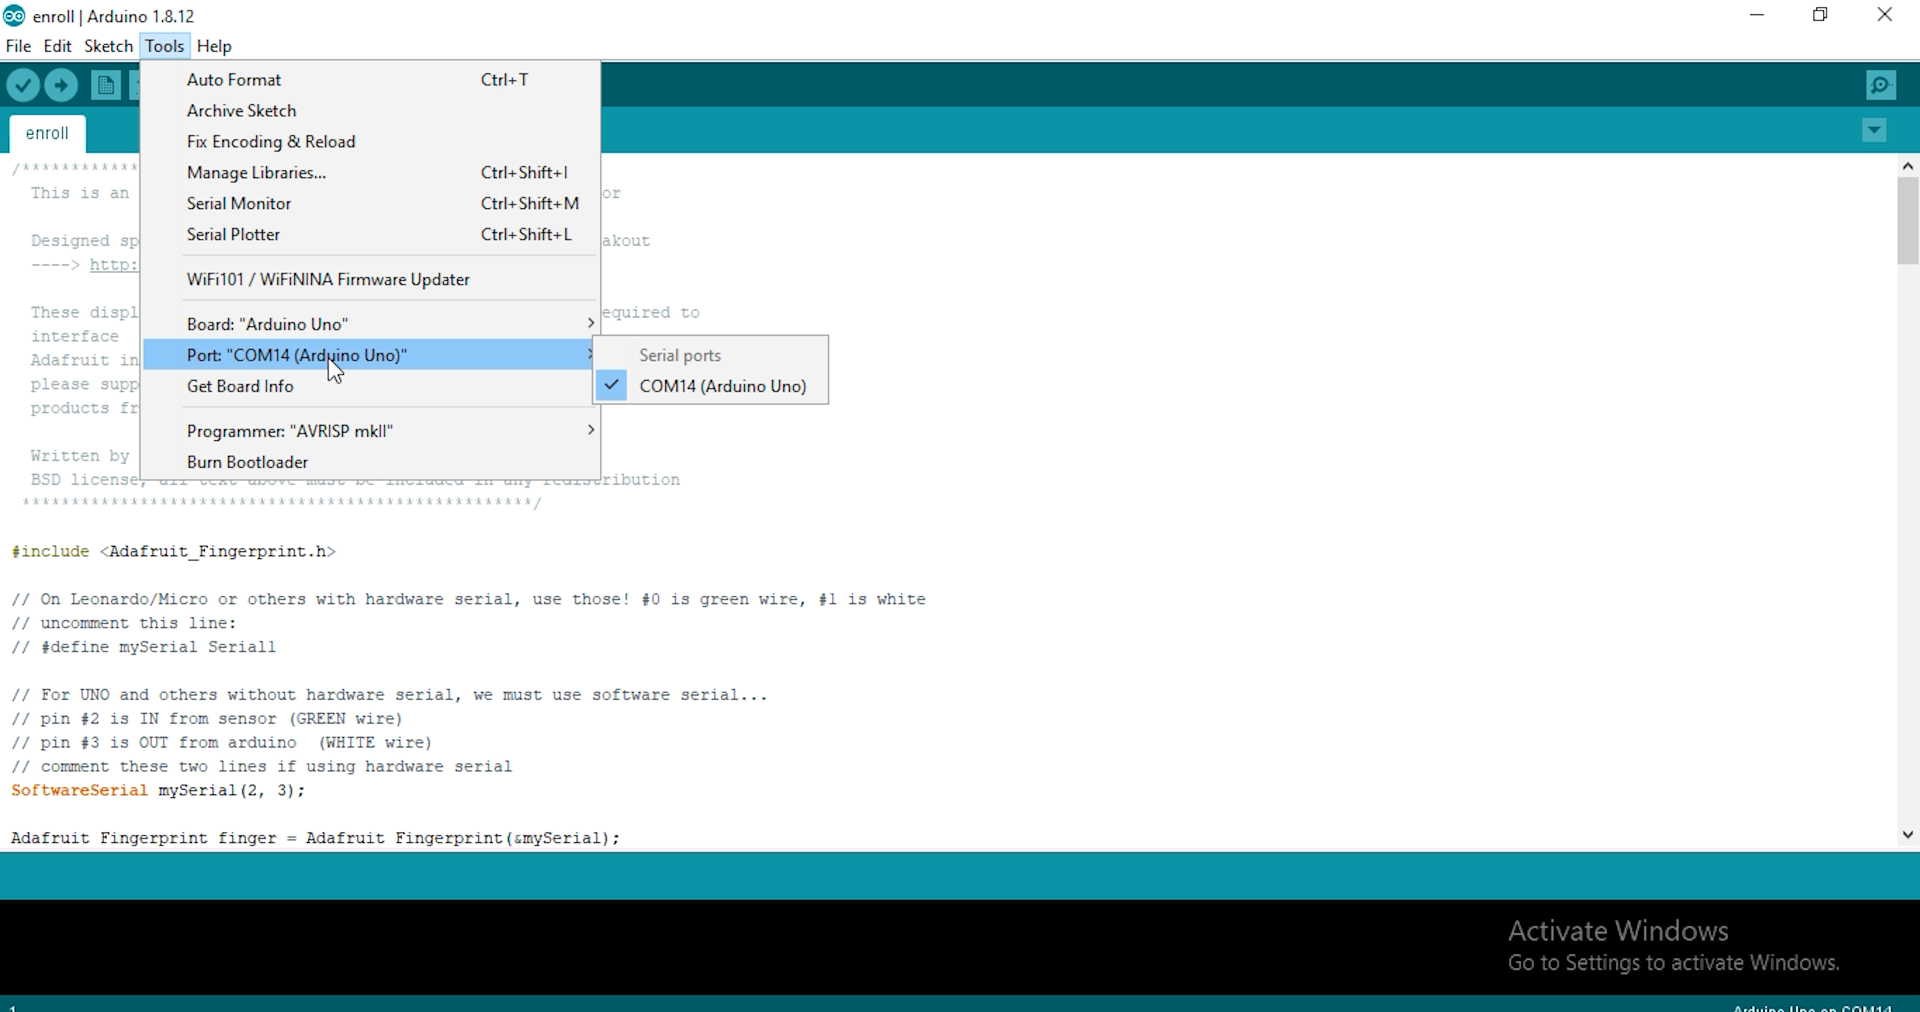Create a new sketch via the document icon
This screenshot has height=1012, width=1920.
[x=105, y=85]
